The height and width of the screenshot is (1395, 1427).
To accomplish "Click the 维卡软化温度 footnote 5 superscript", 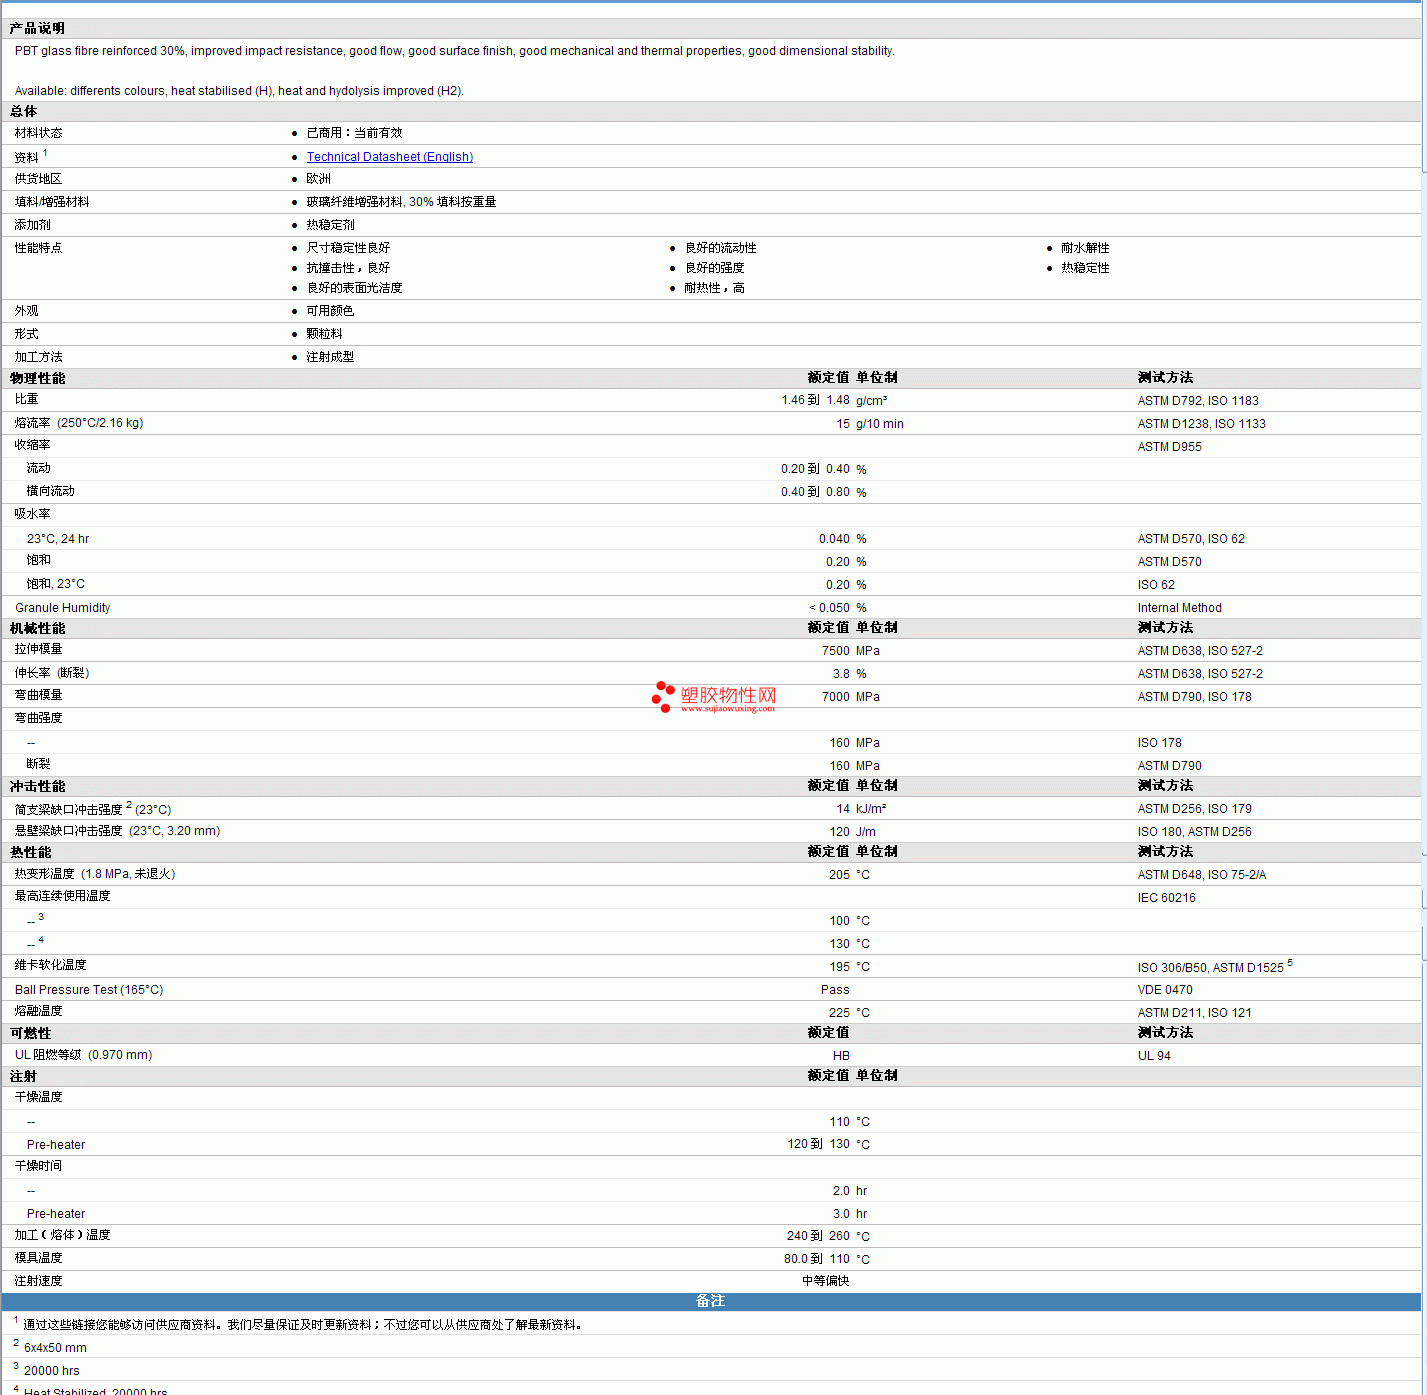I will 1290,963.
